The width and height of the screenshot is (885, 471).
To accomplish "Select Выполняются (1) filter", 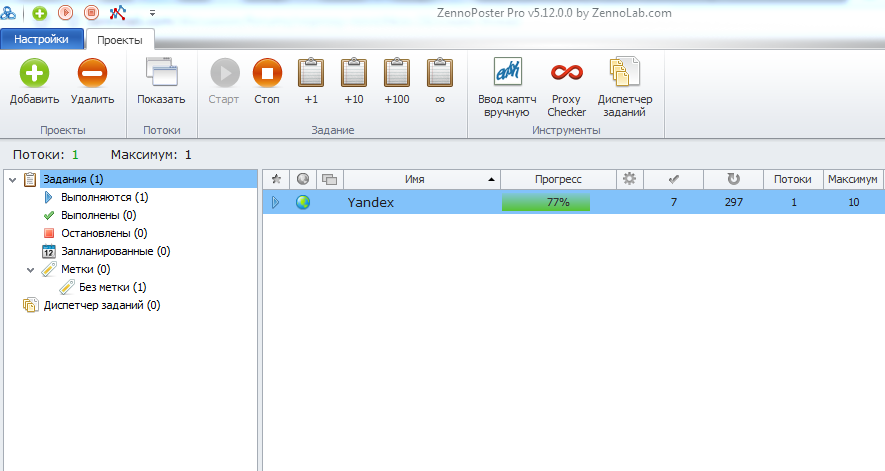I will click(104, 198).
